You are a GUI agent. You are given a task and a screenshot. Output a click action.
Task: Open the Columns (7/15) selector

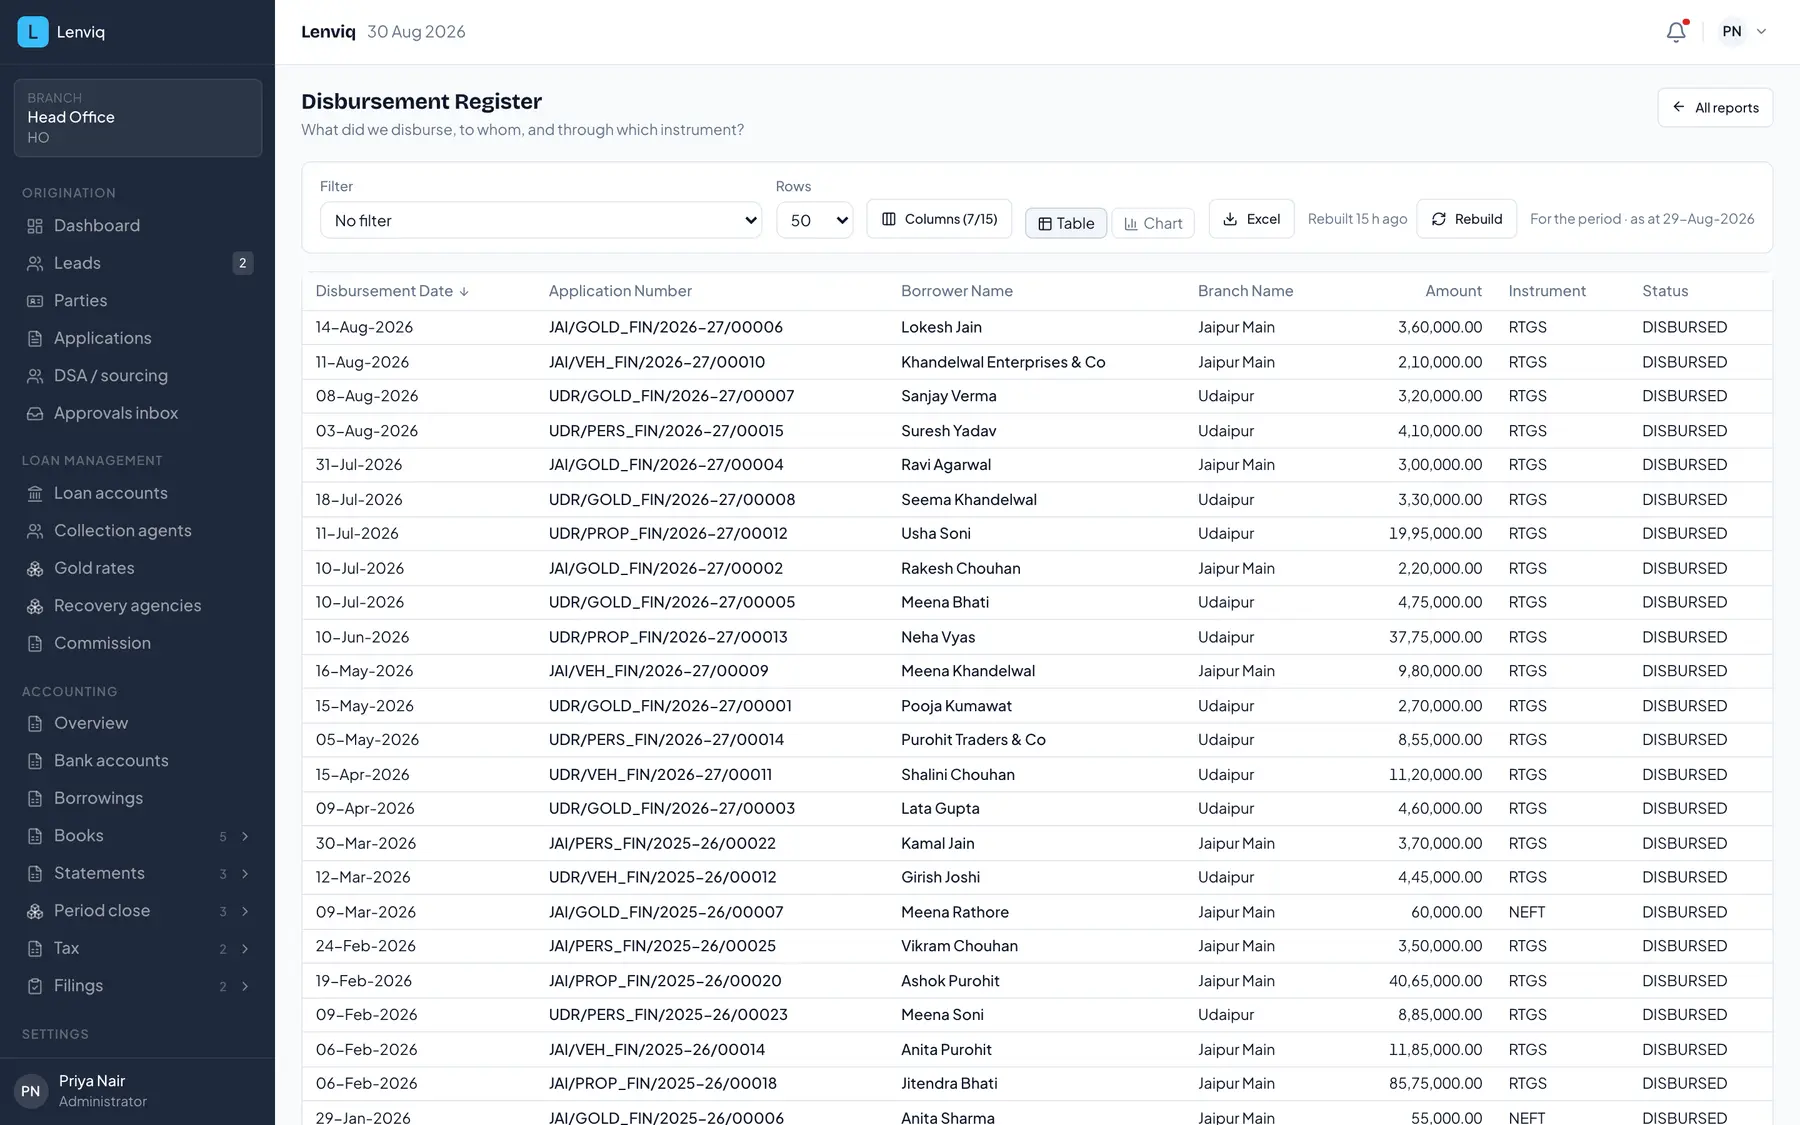pos(939,219)
